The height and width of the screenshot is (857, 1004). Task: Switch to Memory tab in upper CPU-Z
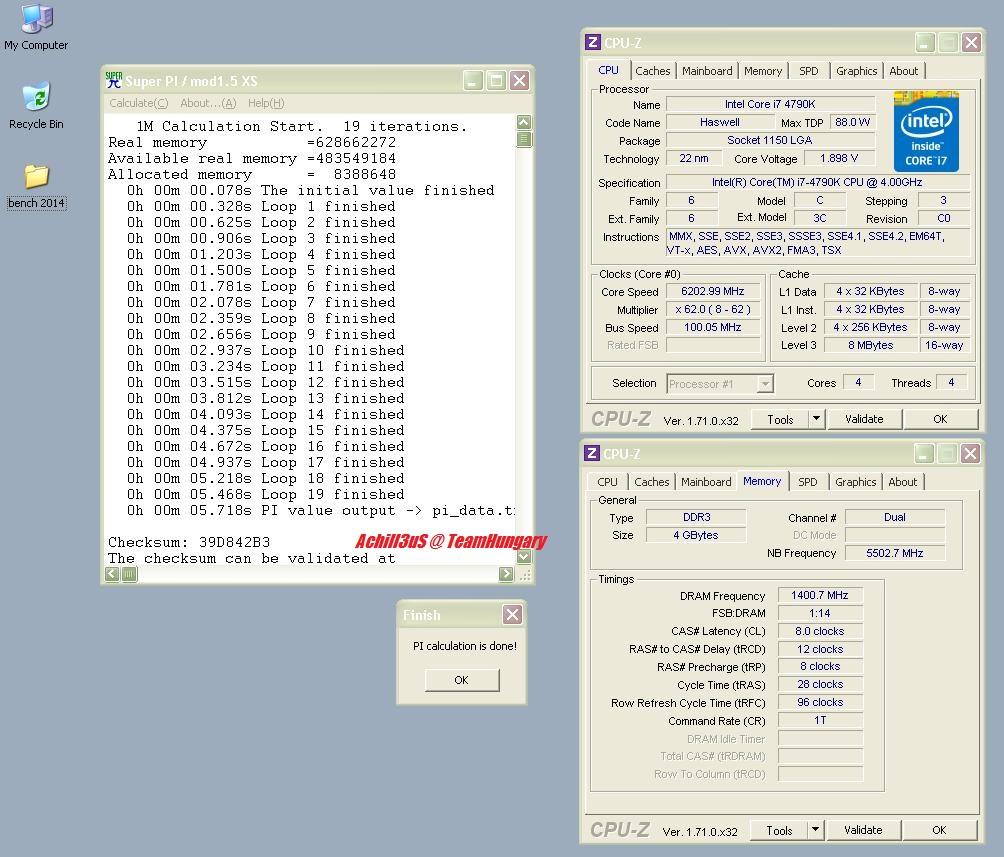point(763,71)
